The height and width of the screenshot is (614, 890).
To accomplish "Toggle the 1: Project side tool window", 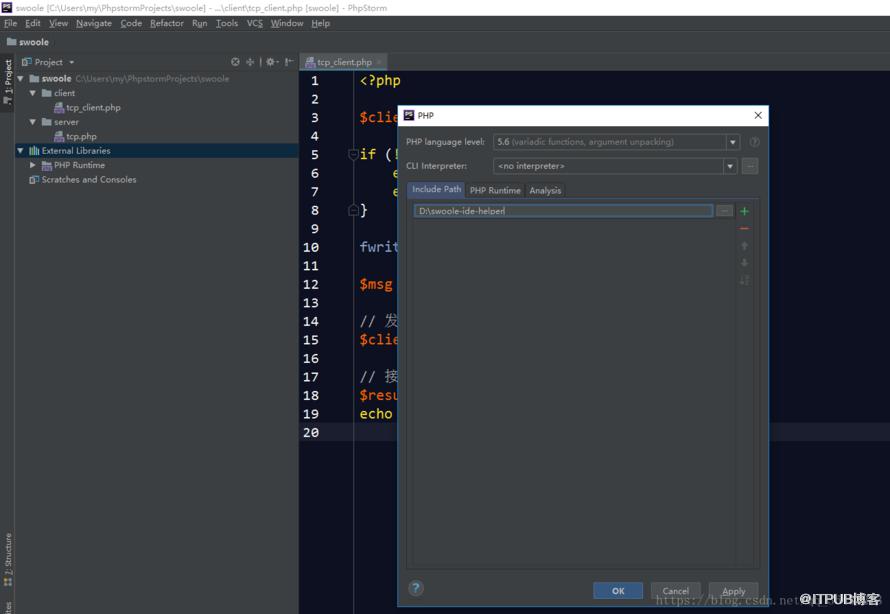I will coord(8,81).
